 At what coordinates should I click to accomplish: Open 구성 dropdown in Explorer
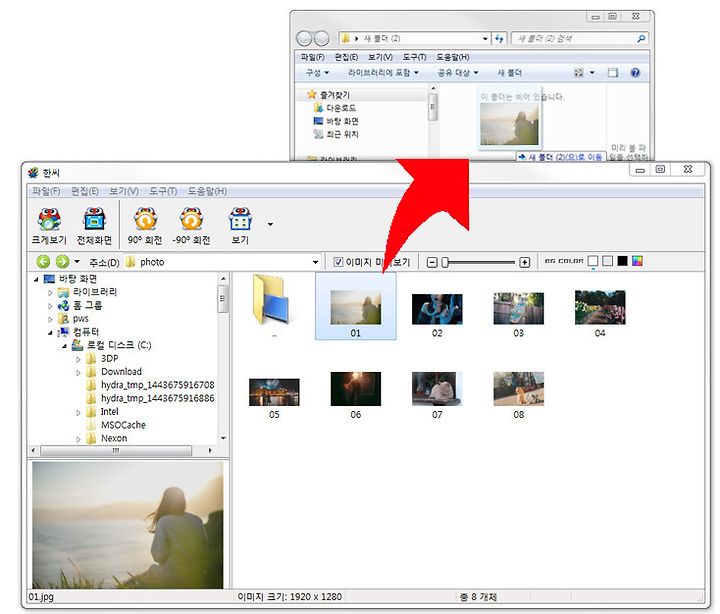tap(317, 73)
